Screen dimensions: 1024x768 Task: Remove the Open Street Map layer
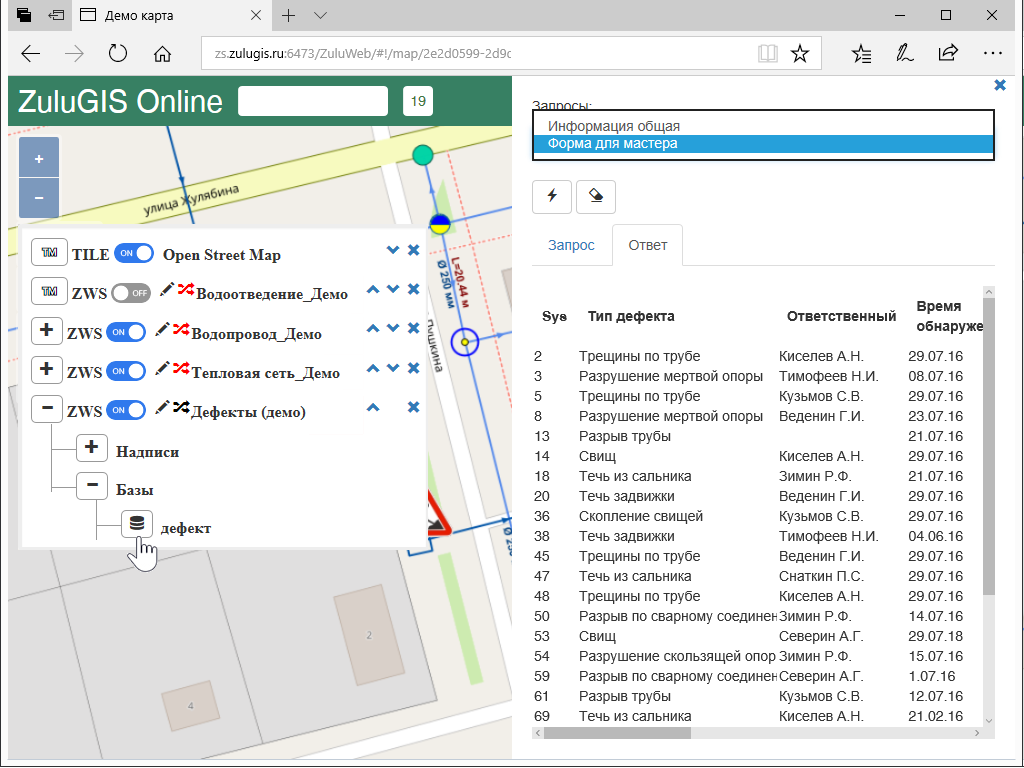pyautogui.click(x=413, y=251)
